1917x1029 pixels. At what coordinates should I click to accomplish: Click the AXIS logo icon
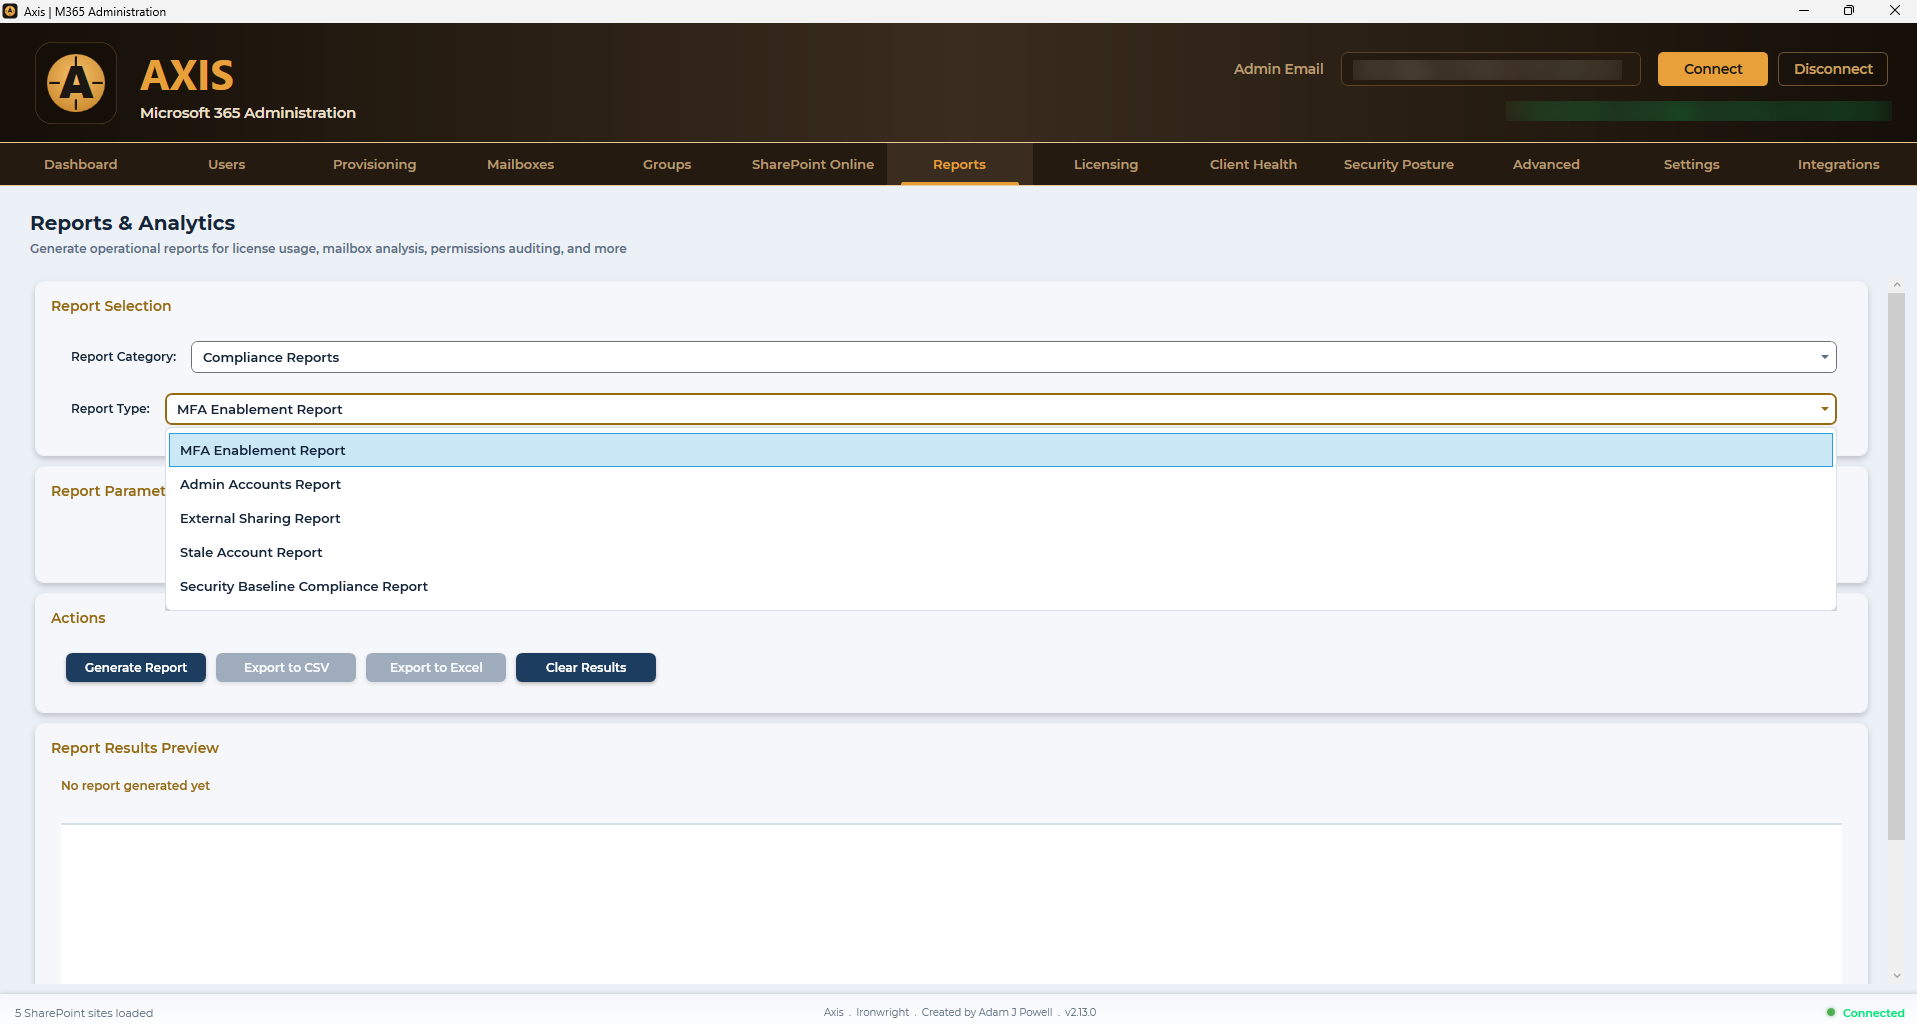coord(76,83)
